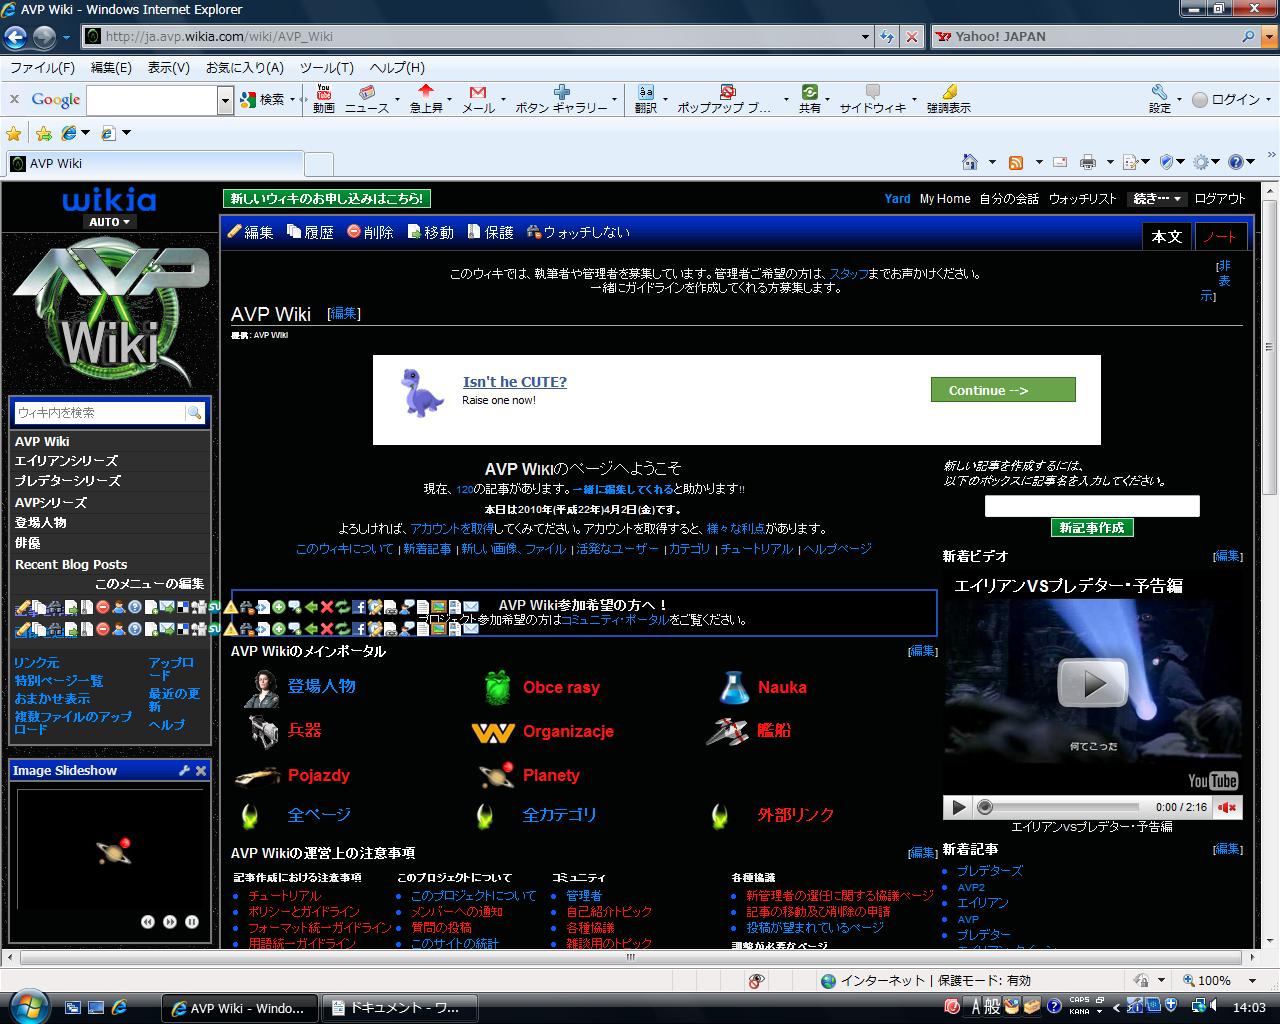
Task: Open ボタン ギャラリー button gallery
Action: coord(561,99)
